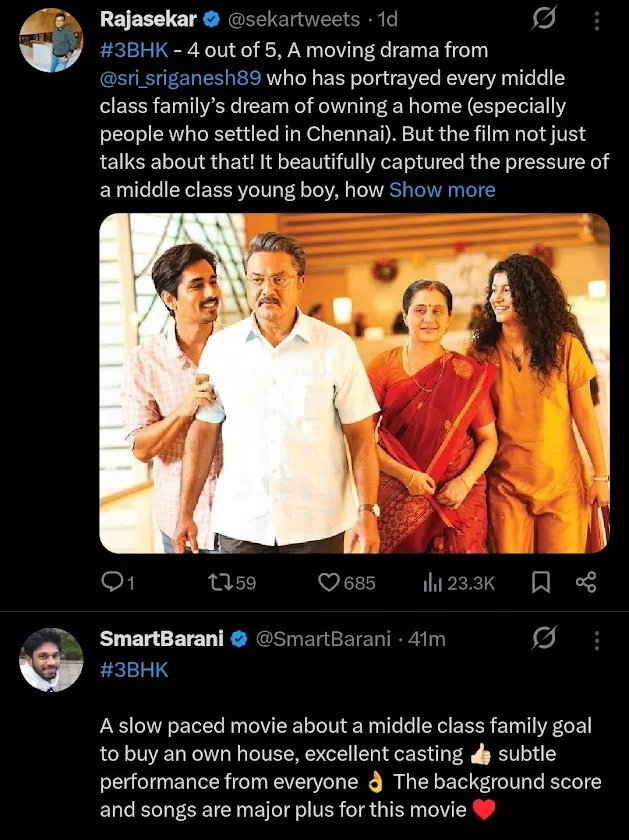The height and width of the screenshot is (840, 629).
Task: Like Rajasekar's tweet with 685 likes
Action: 346,582
